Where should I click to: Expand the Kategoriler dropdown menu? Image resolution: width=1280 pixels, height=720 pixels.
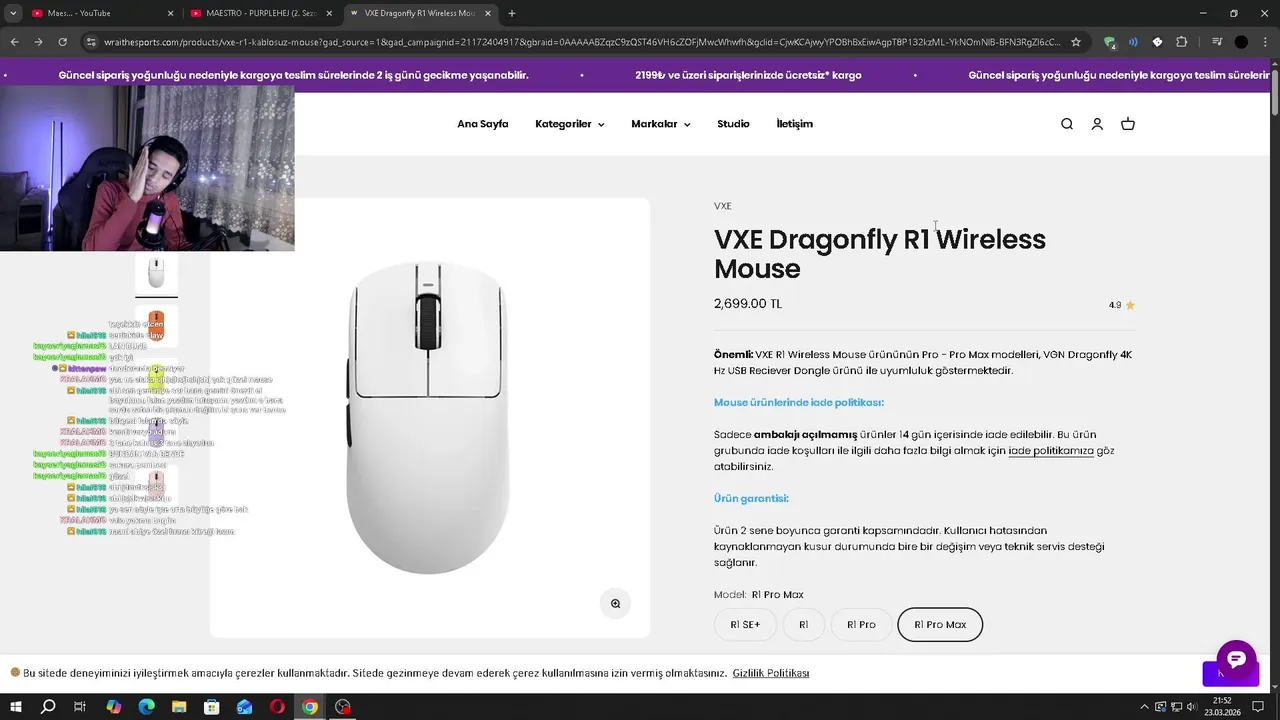click(x=569, y=124)
